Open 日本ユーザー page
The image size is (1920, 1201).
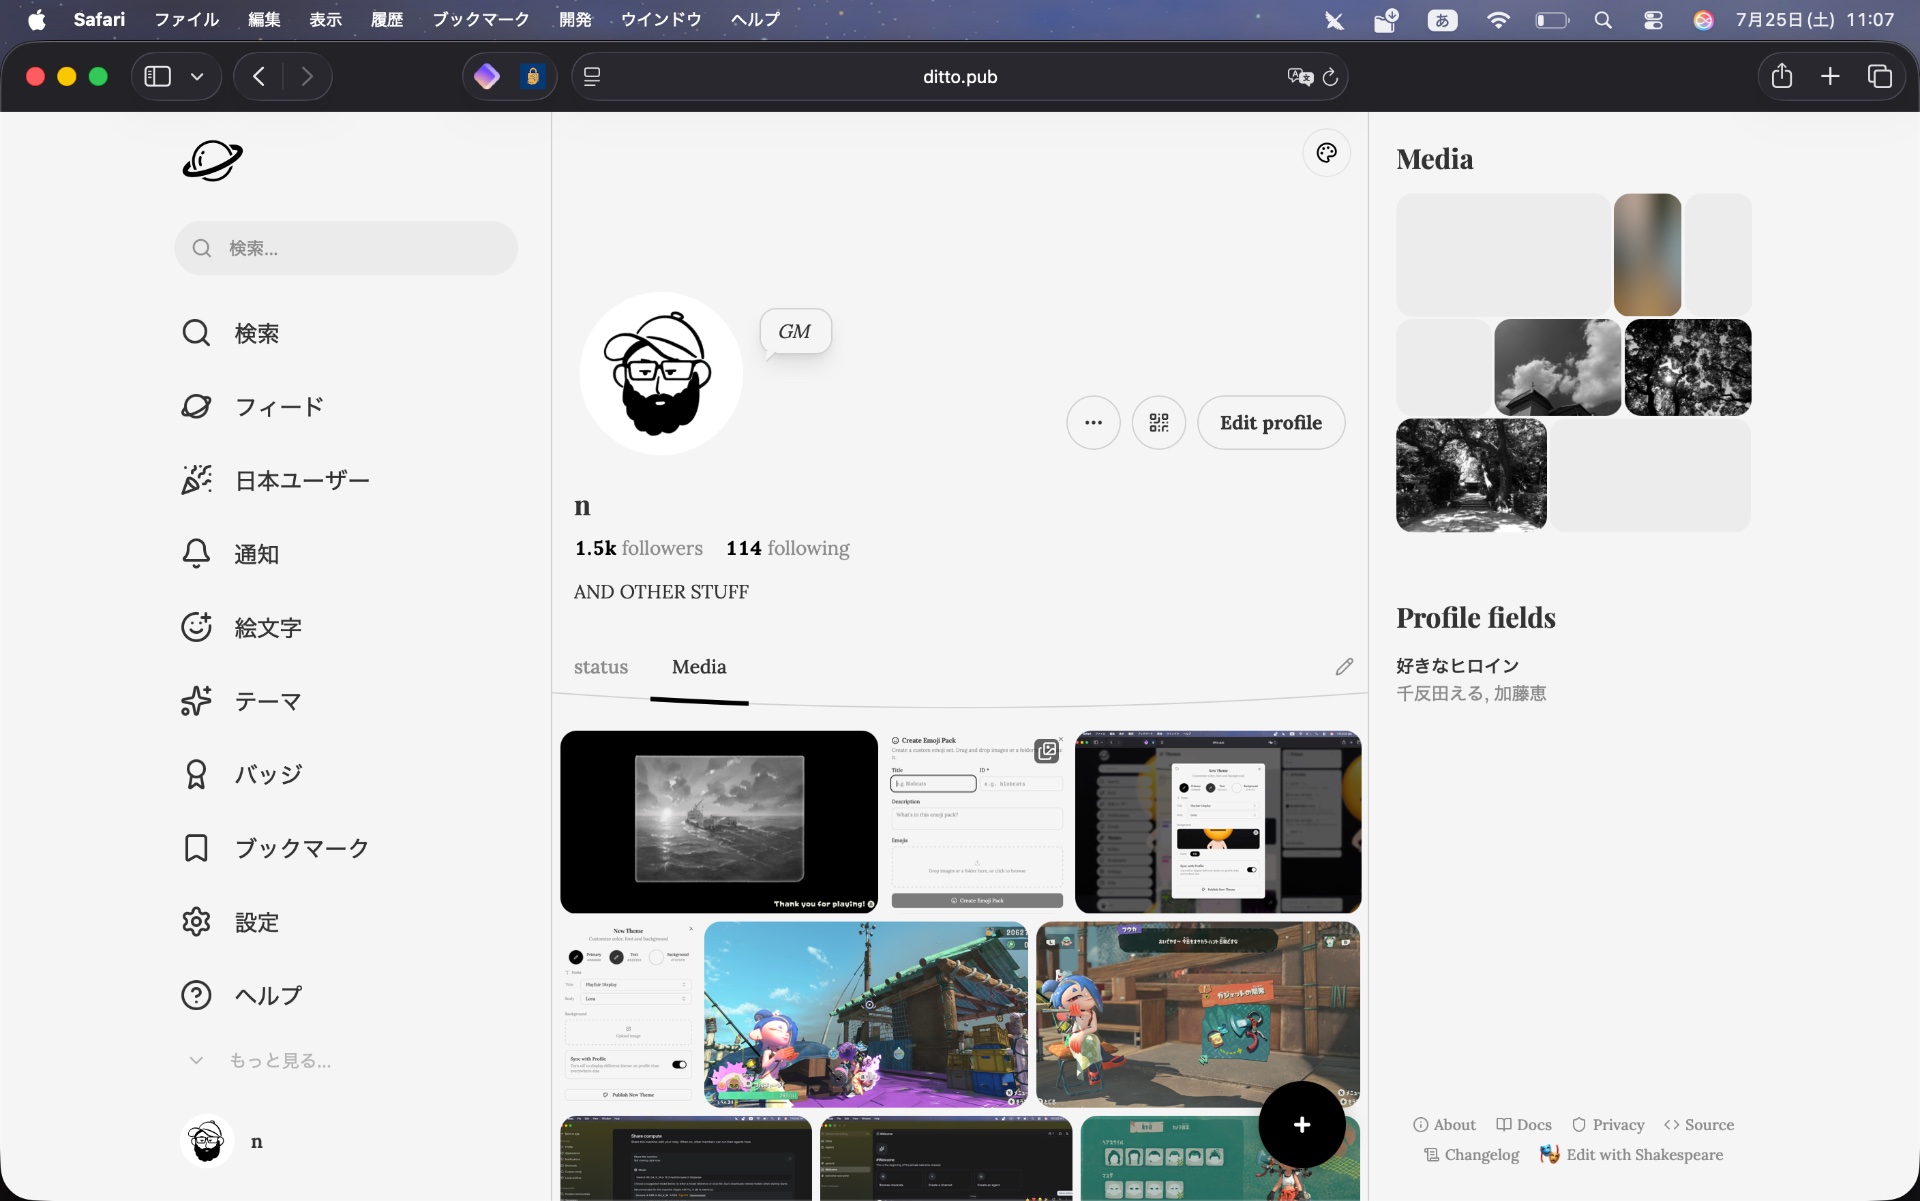pos(275,481)
